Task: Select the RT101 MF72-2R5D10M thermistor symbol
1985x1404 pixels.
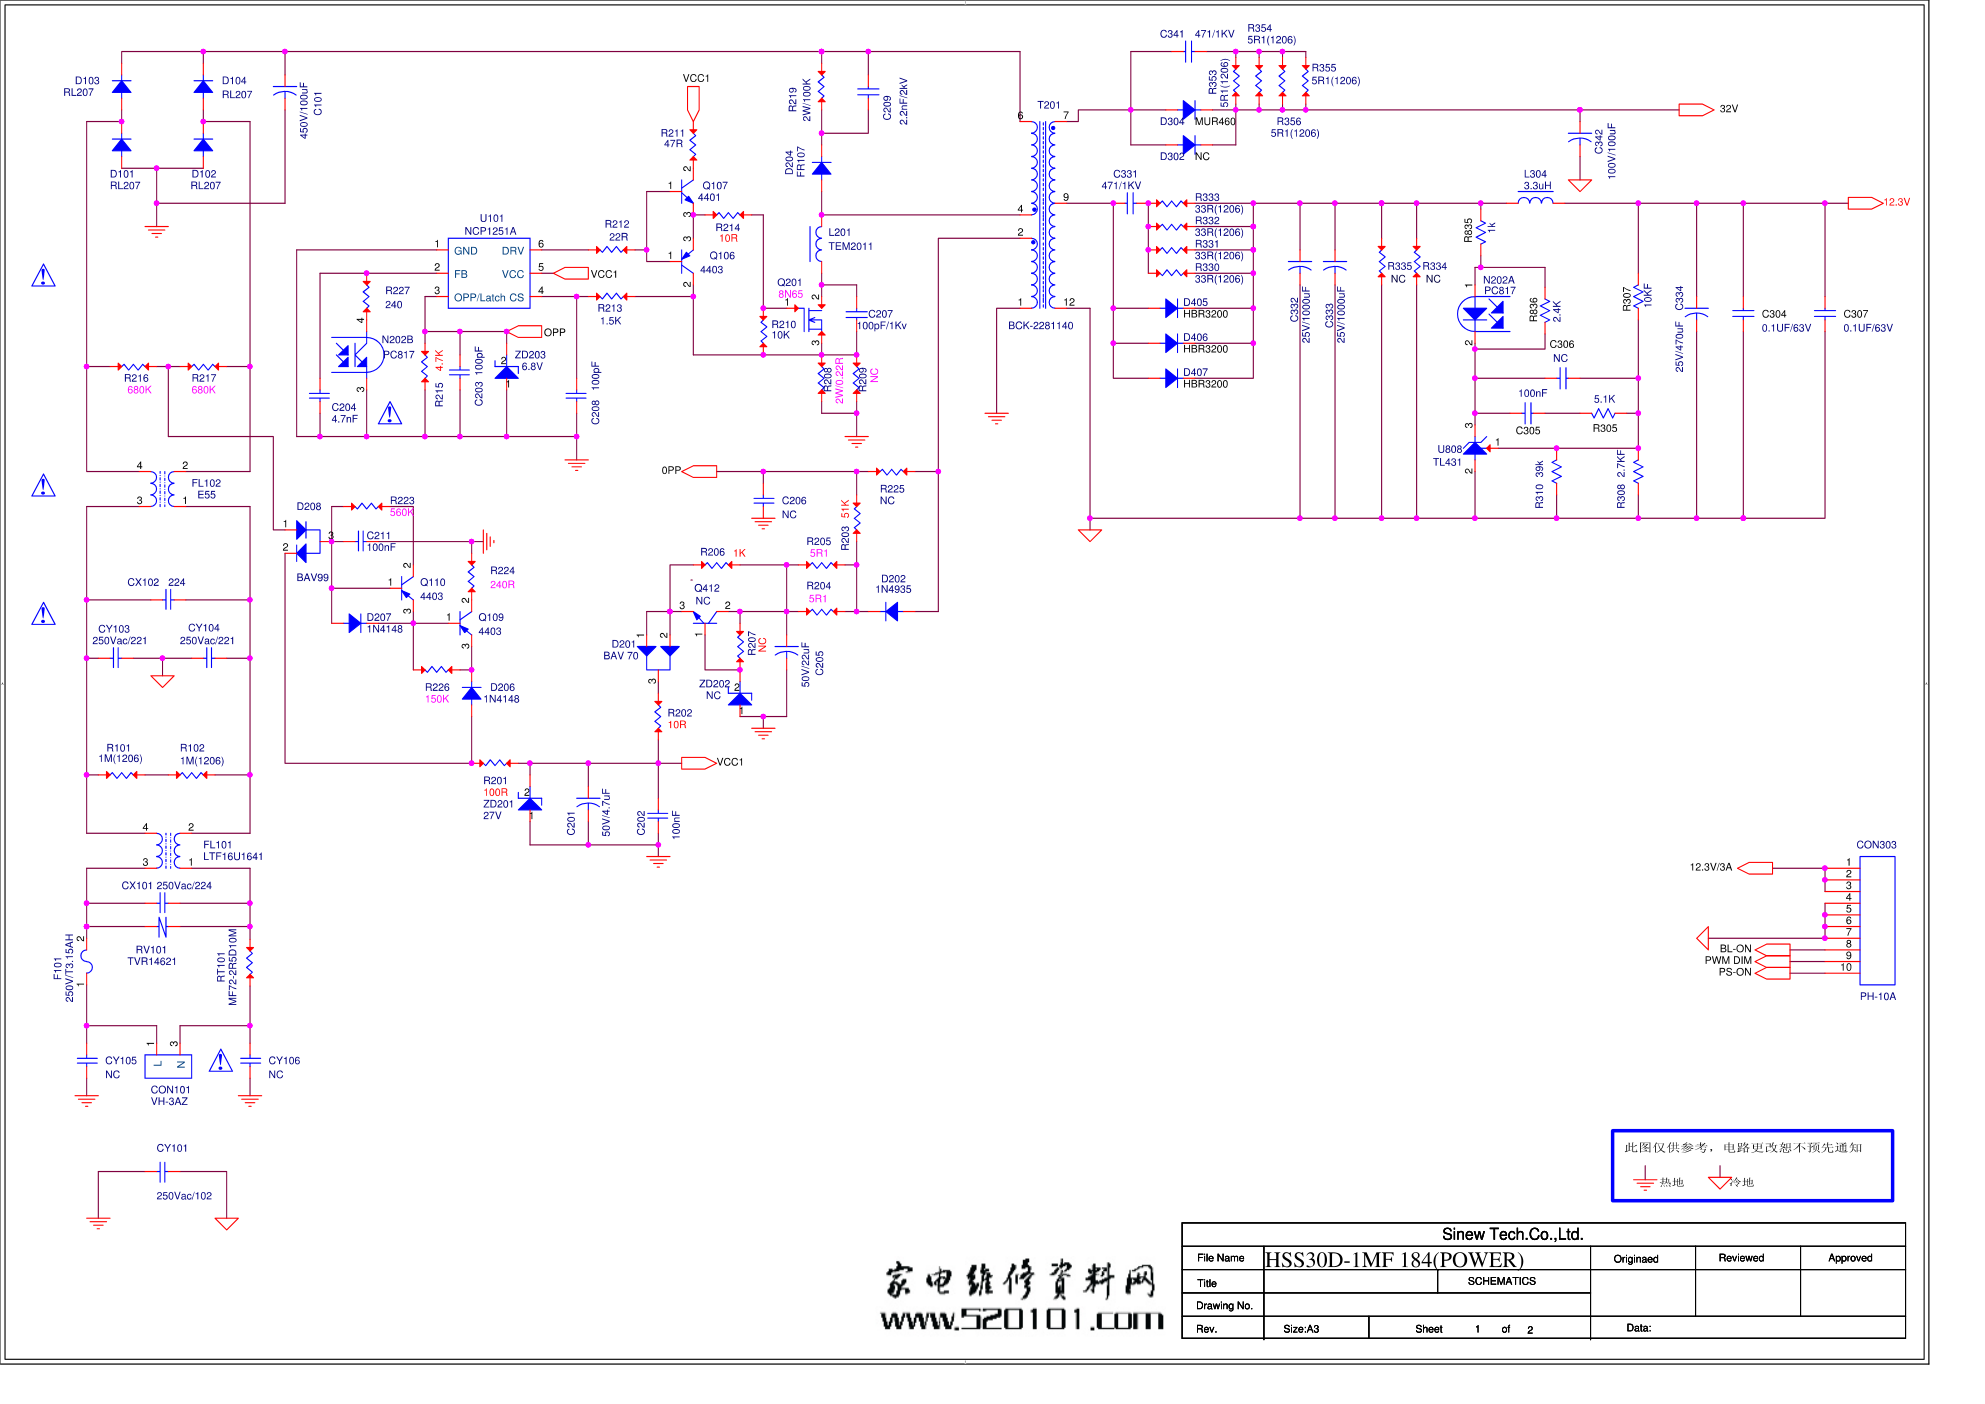Action: click(250, 962)
